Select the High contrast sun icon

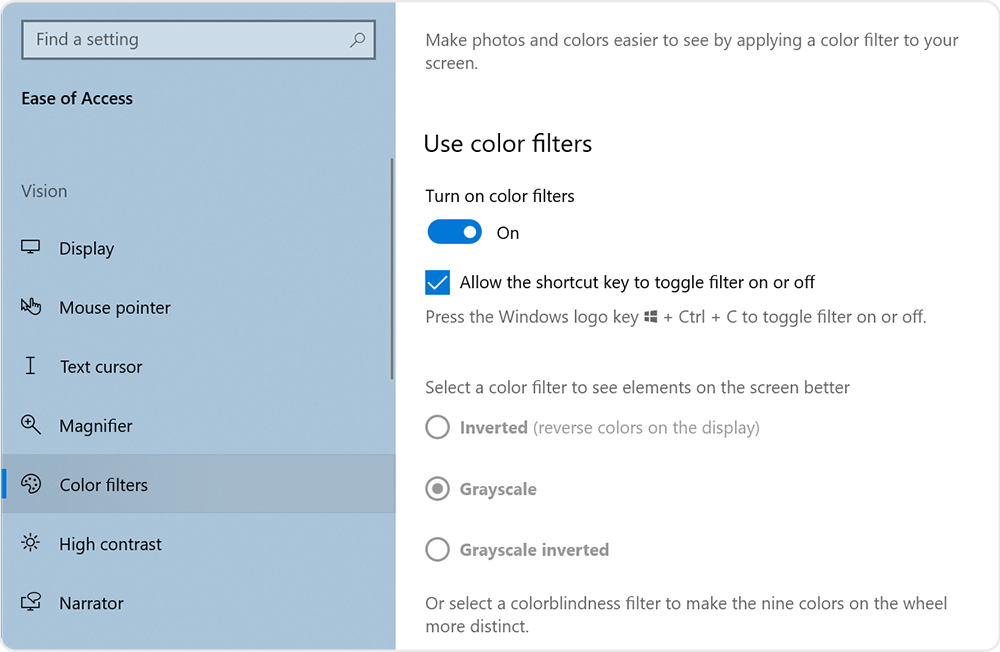[31, 543]
